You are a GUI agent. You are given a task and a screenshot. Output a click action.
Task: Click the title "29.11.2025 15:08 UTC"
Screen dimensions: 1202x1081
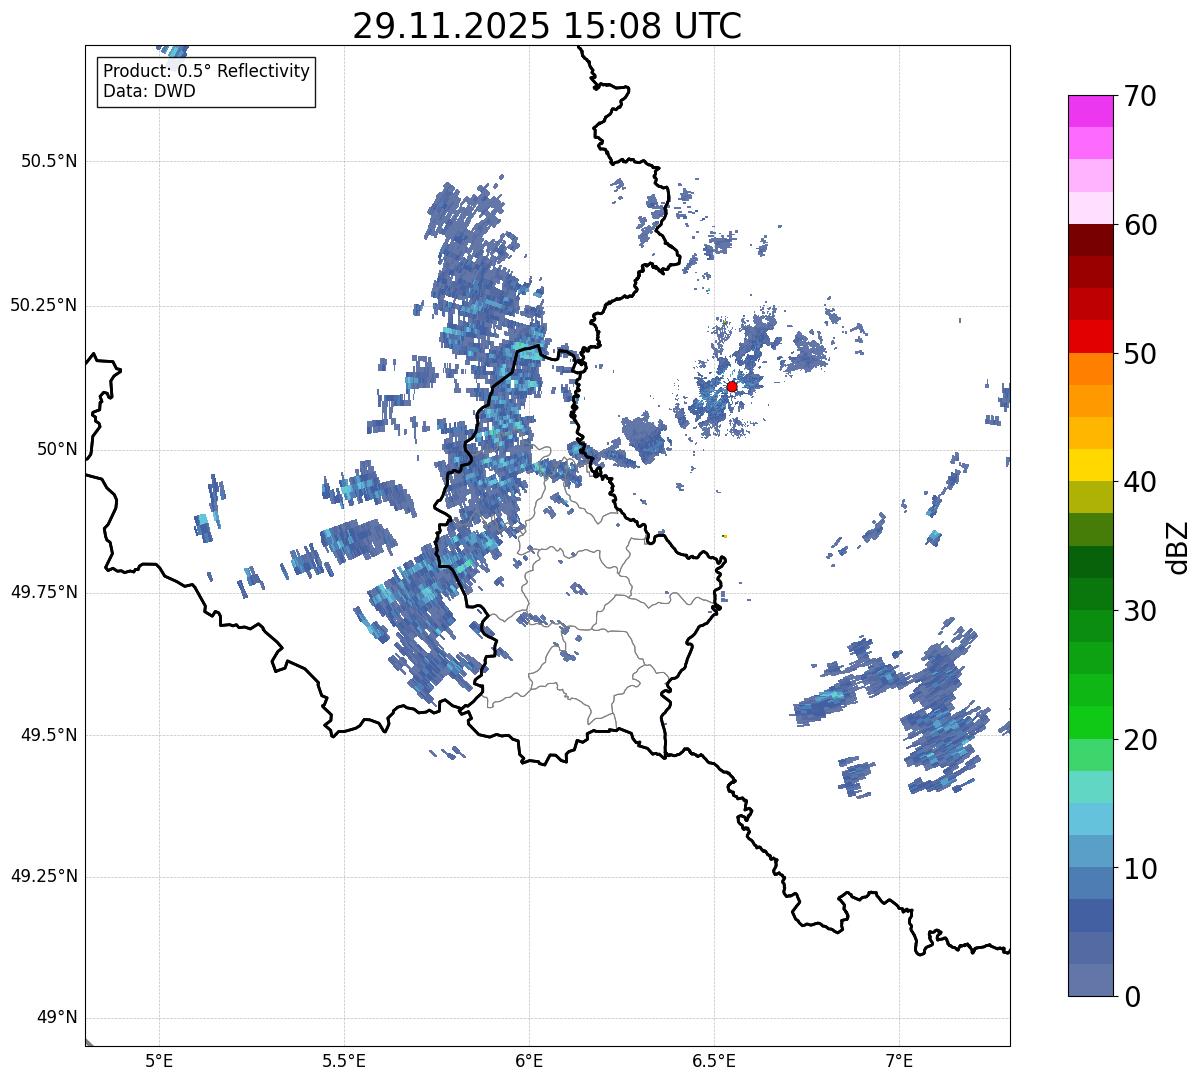[x=547, y=26]
